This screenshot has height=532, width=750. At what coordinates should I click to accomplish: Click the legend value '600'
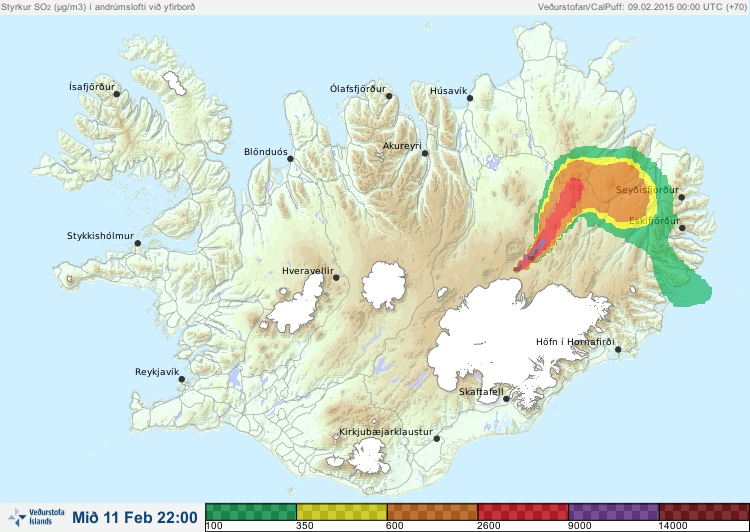[x=396, y=526]
